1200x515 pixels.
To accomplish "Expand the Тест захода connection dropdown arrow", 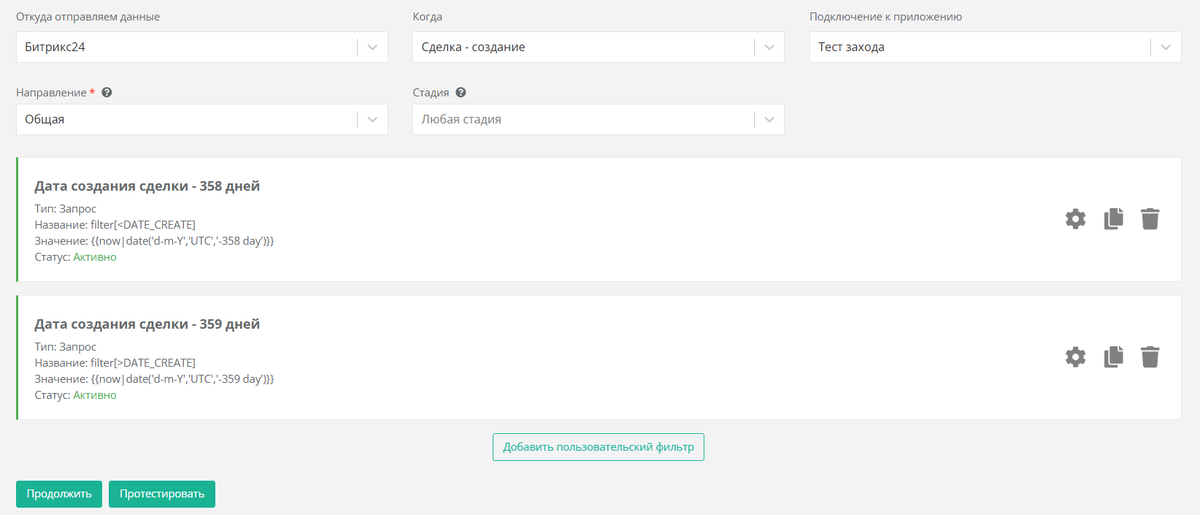I will (1165, 47).
